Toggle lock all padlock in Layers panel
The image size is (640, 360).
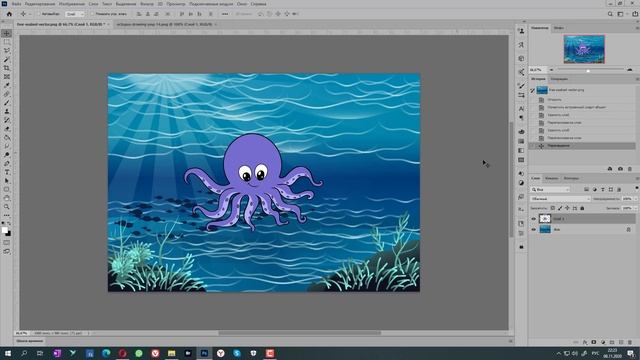click(582, 208)
